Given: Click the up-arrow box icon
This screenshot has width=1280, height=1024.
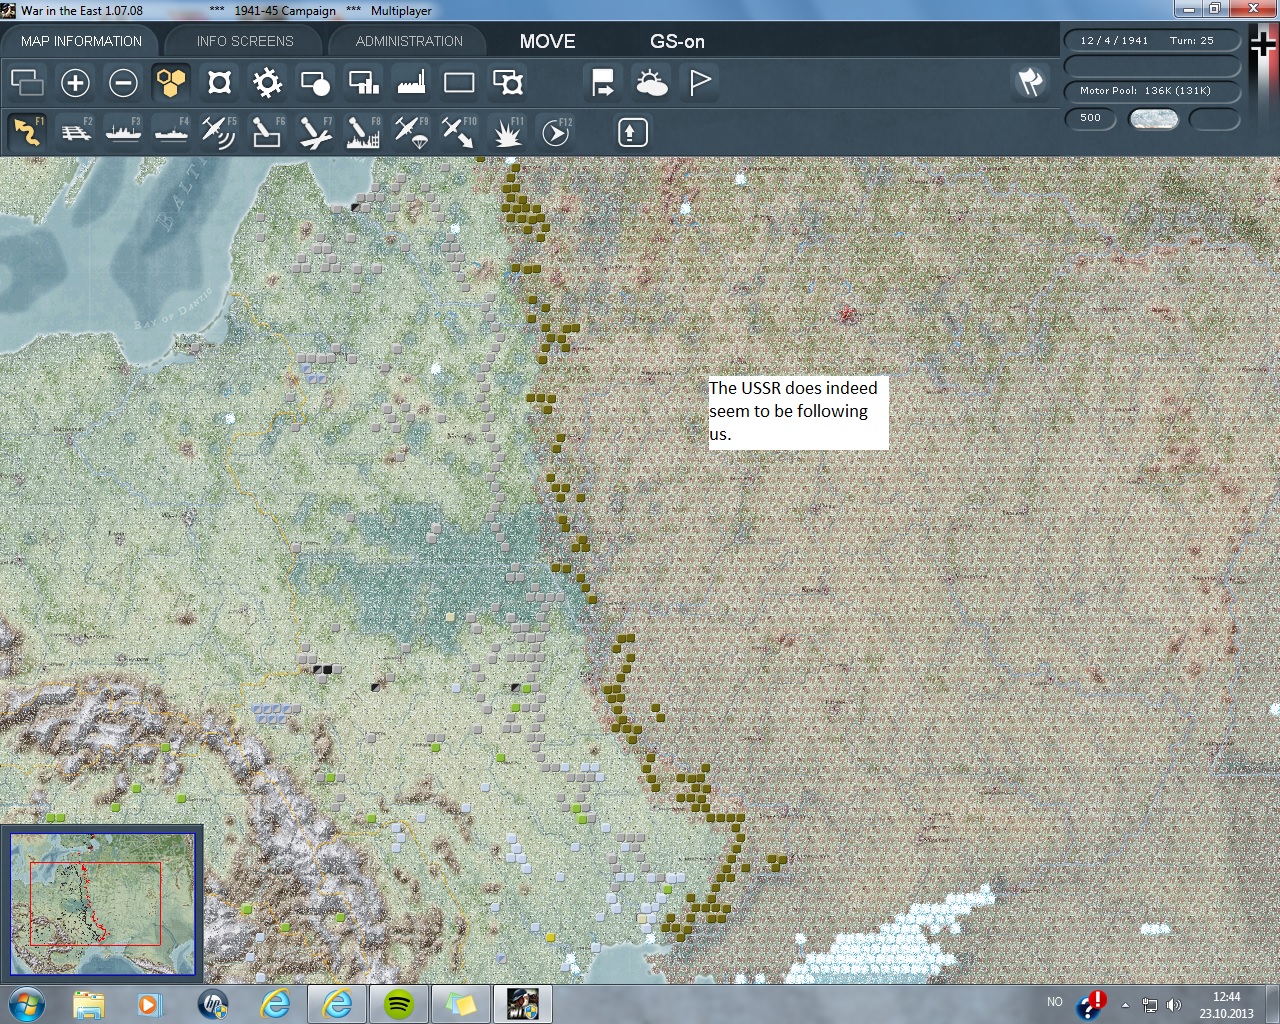Looking at the screenshot, I should tap(632, 132).
